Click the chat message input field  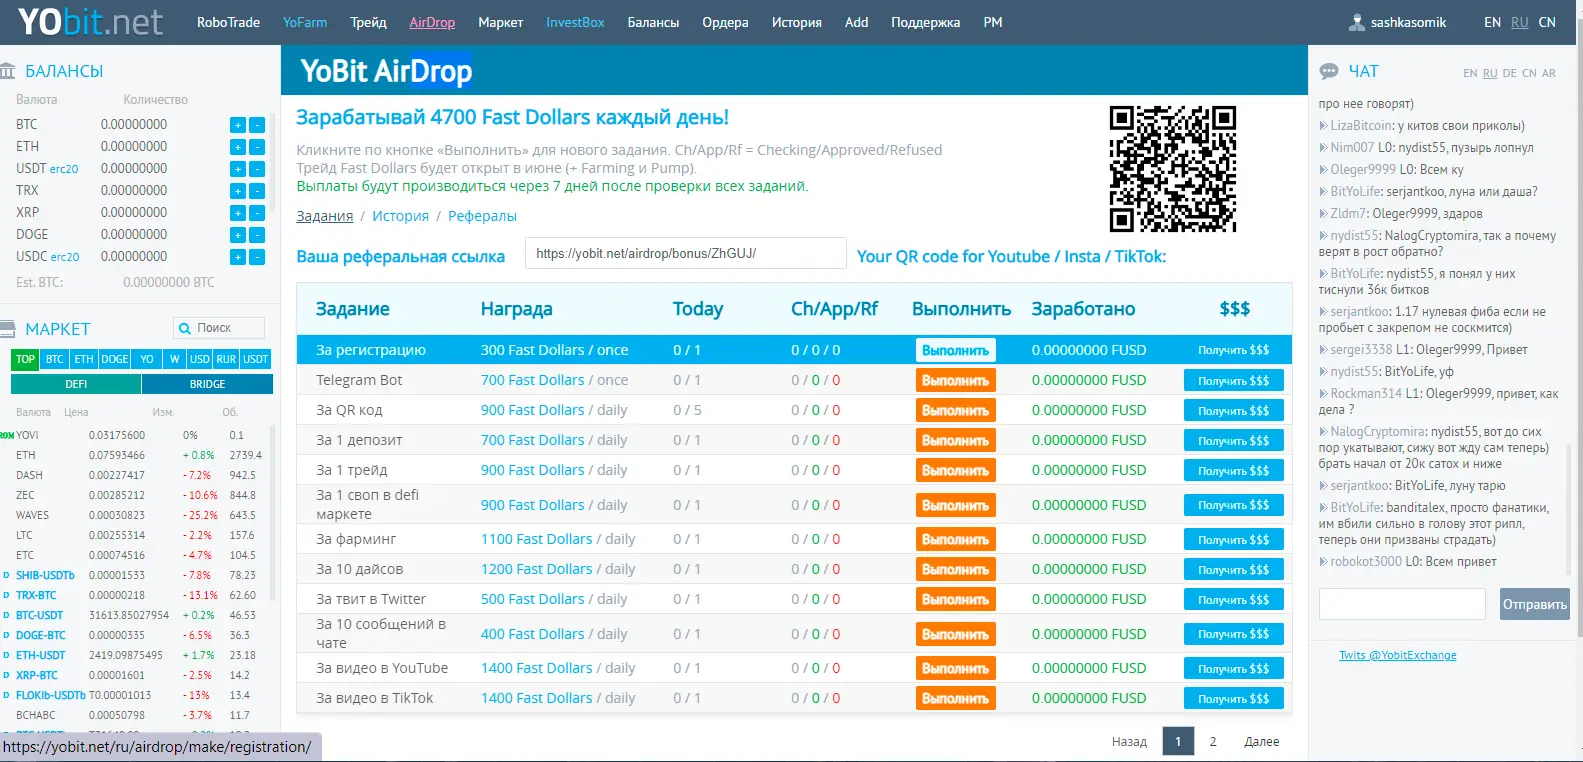pyautogui.click(x=1402, y=604)
